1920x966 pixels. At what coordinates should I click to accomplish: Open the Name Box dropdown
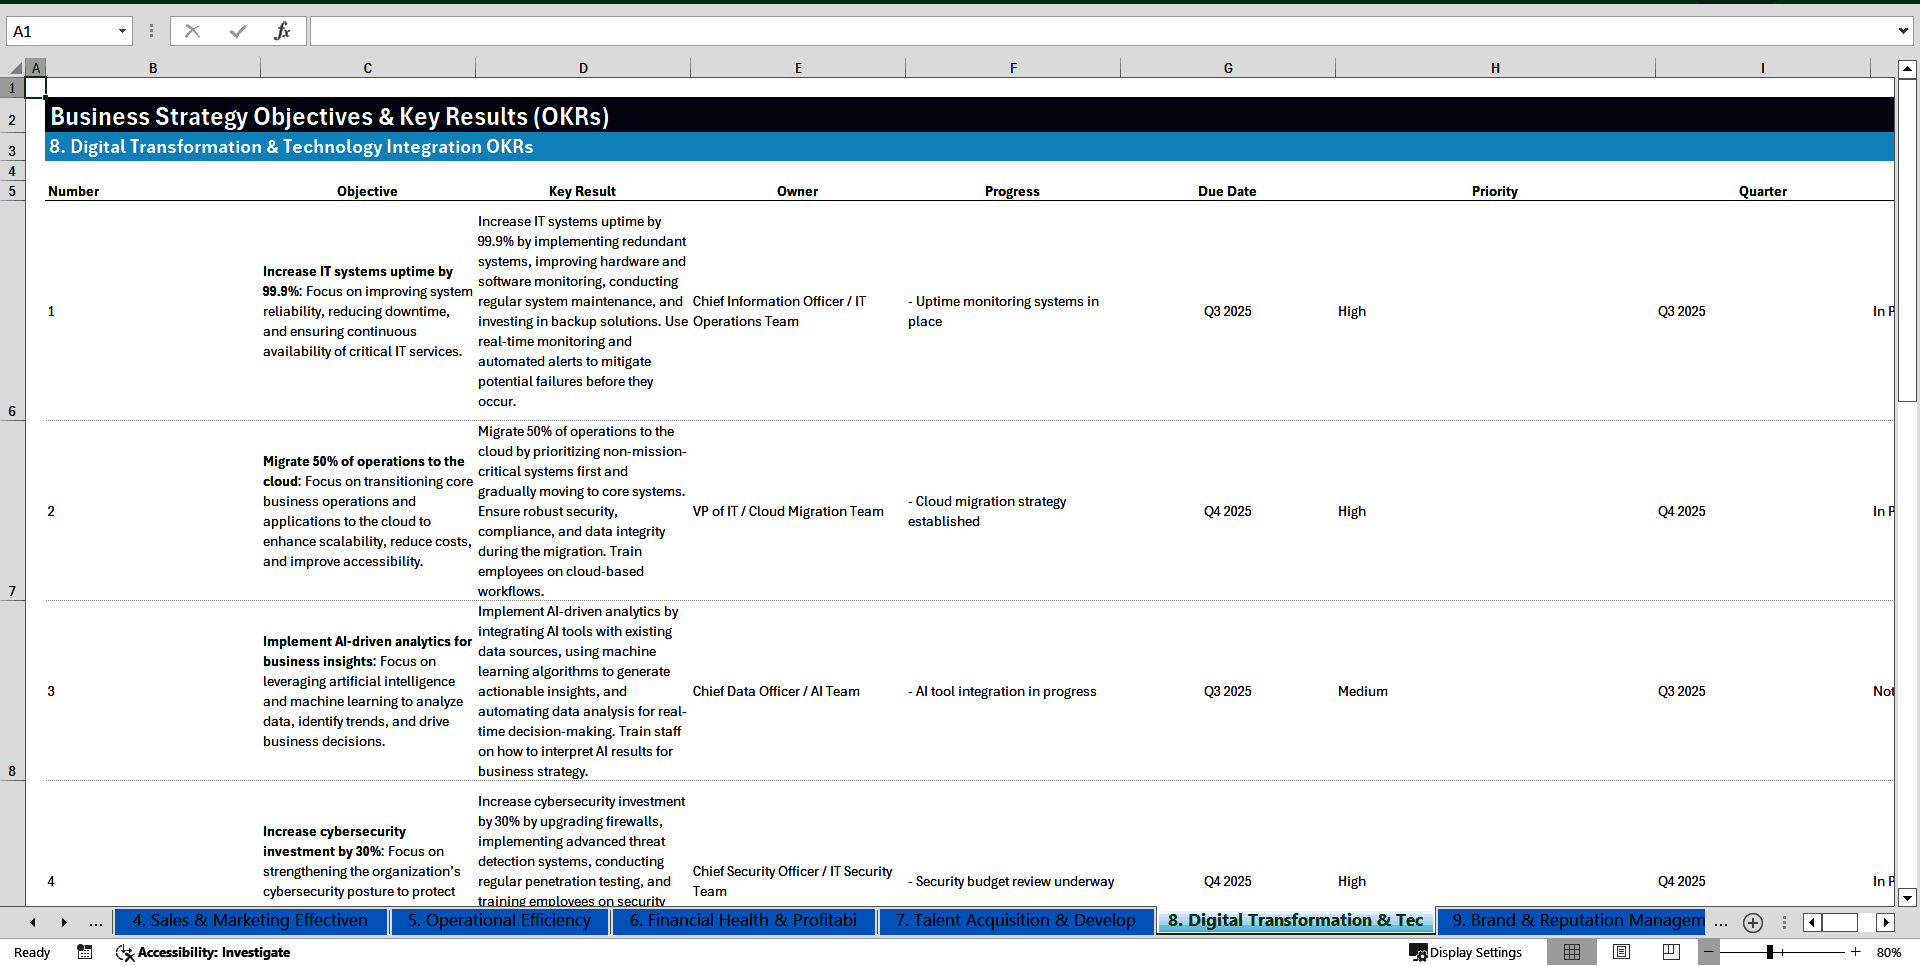pyautogui.click(x=123, y=31)
